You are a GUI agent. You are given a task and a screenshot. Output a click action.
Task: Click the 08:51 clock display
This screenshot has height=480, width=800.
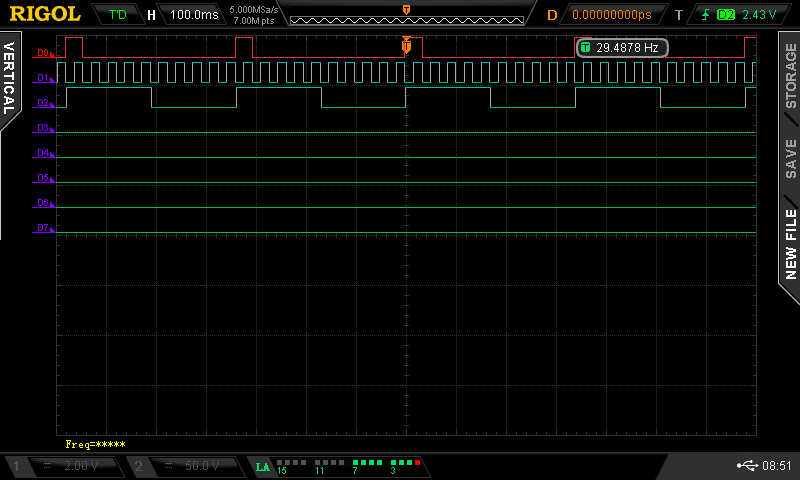(x=777, y=465)
